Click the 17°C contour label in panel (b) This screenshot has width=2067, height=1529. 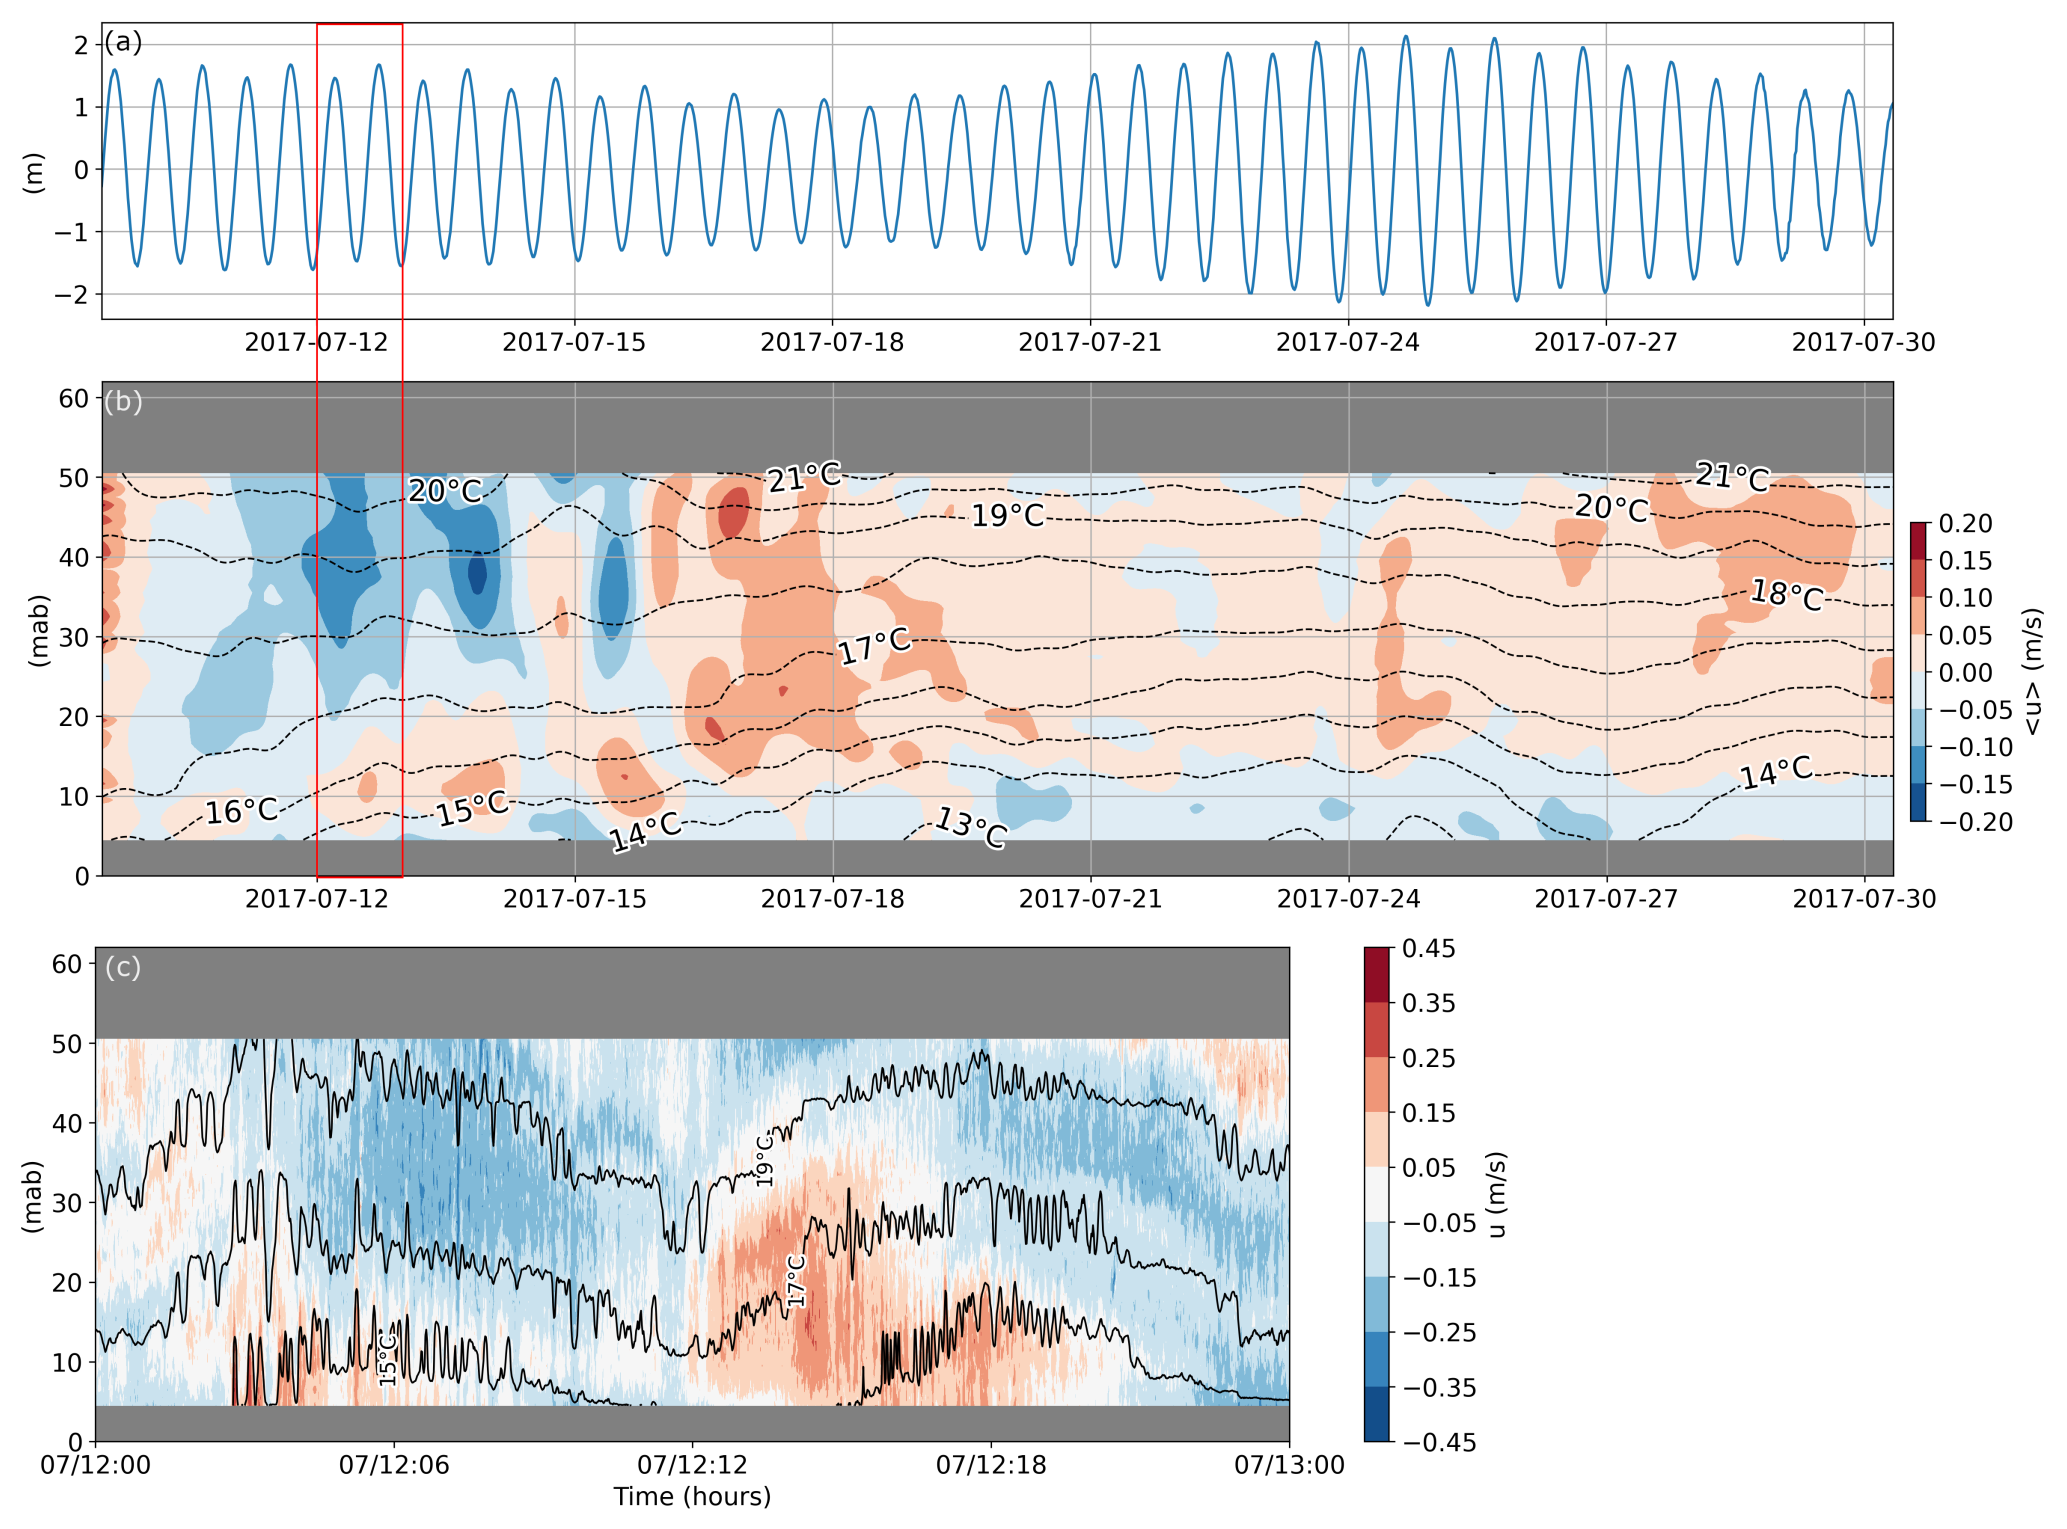874,647
